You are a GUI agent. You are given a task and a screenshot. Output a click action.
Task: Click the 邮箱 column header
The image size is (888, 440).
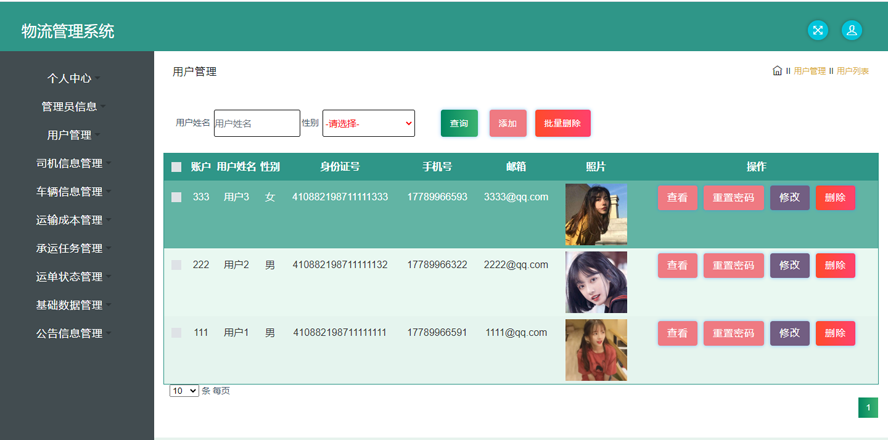click(x=516, y=167)
